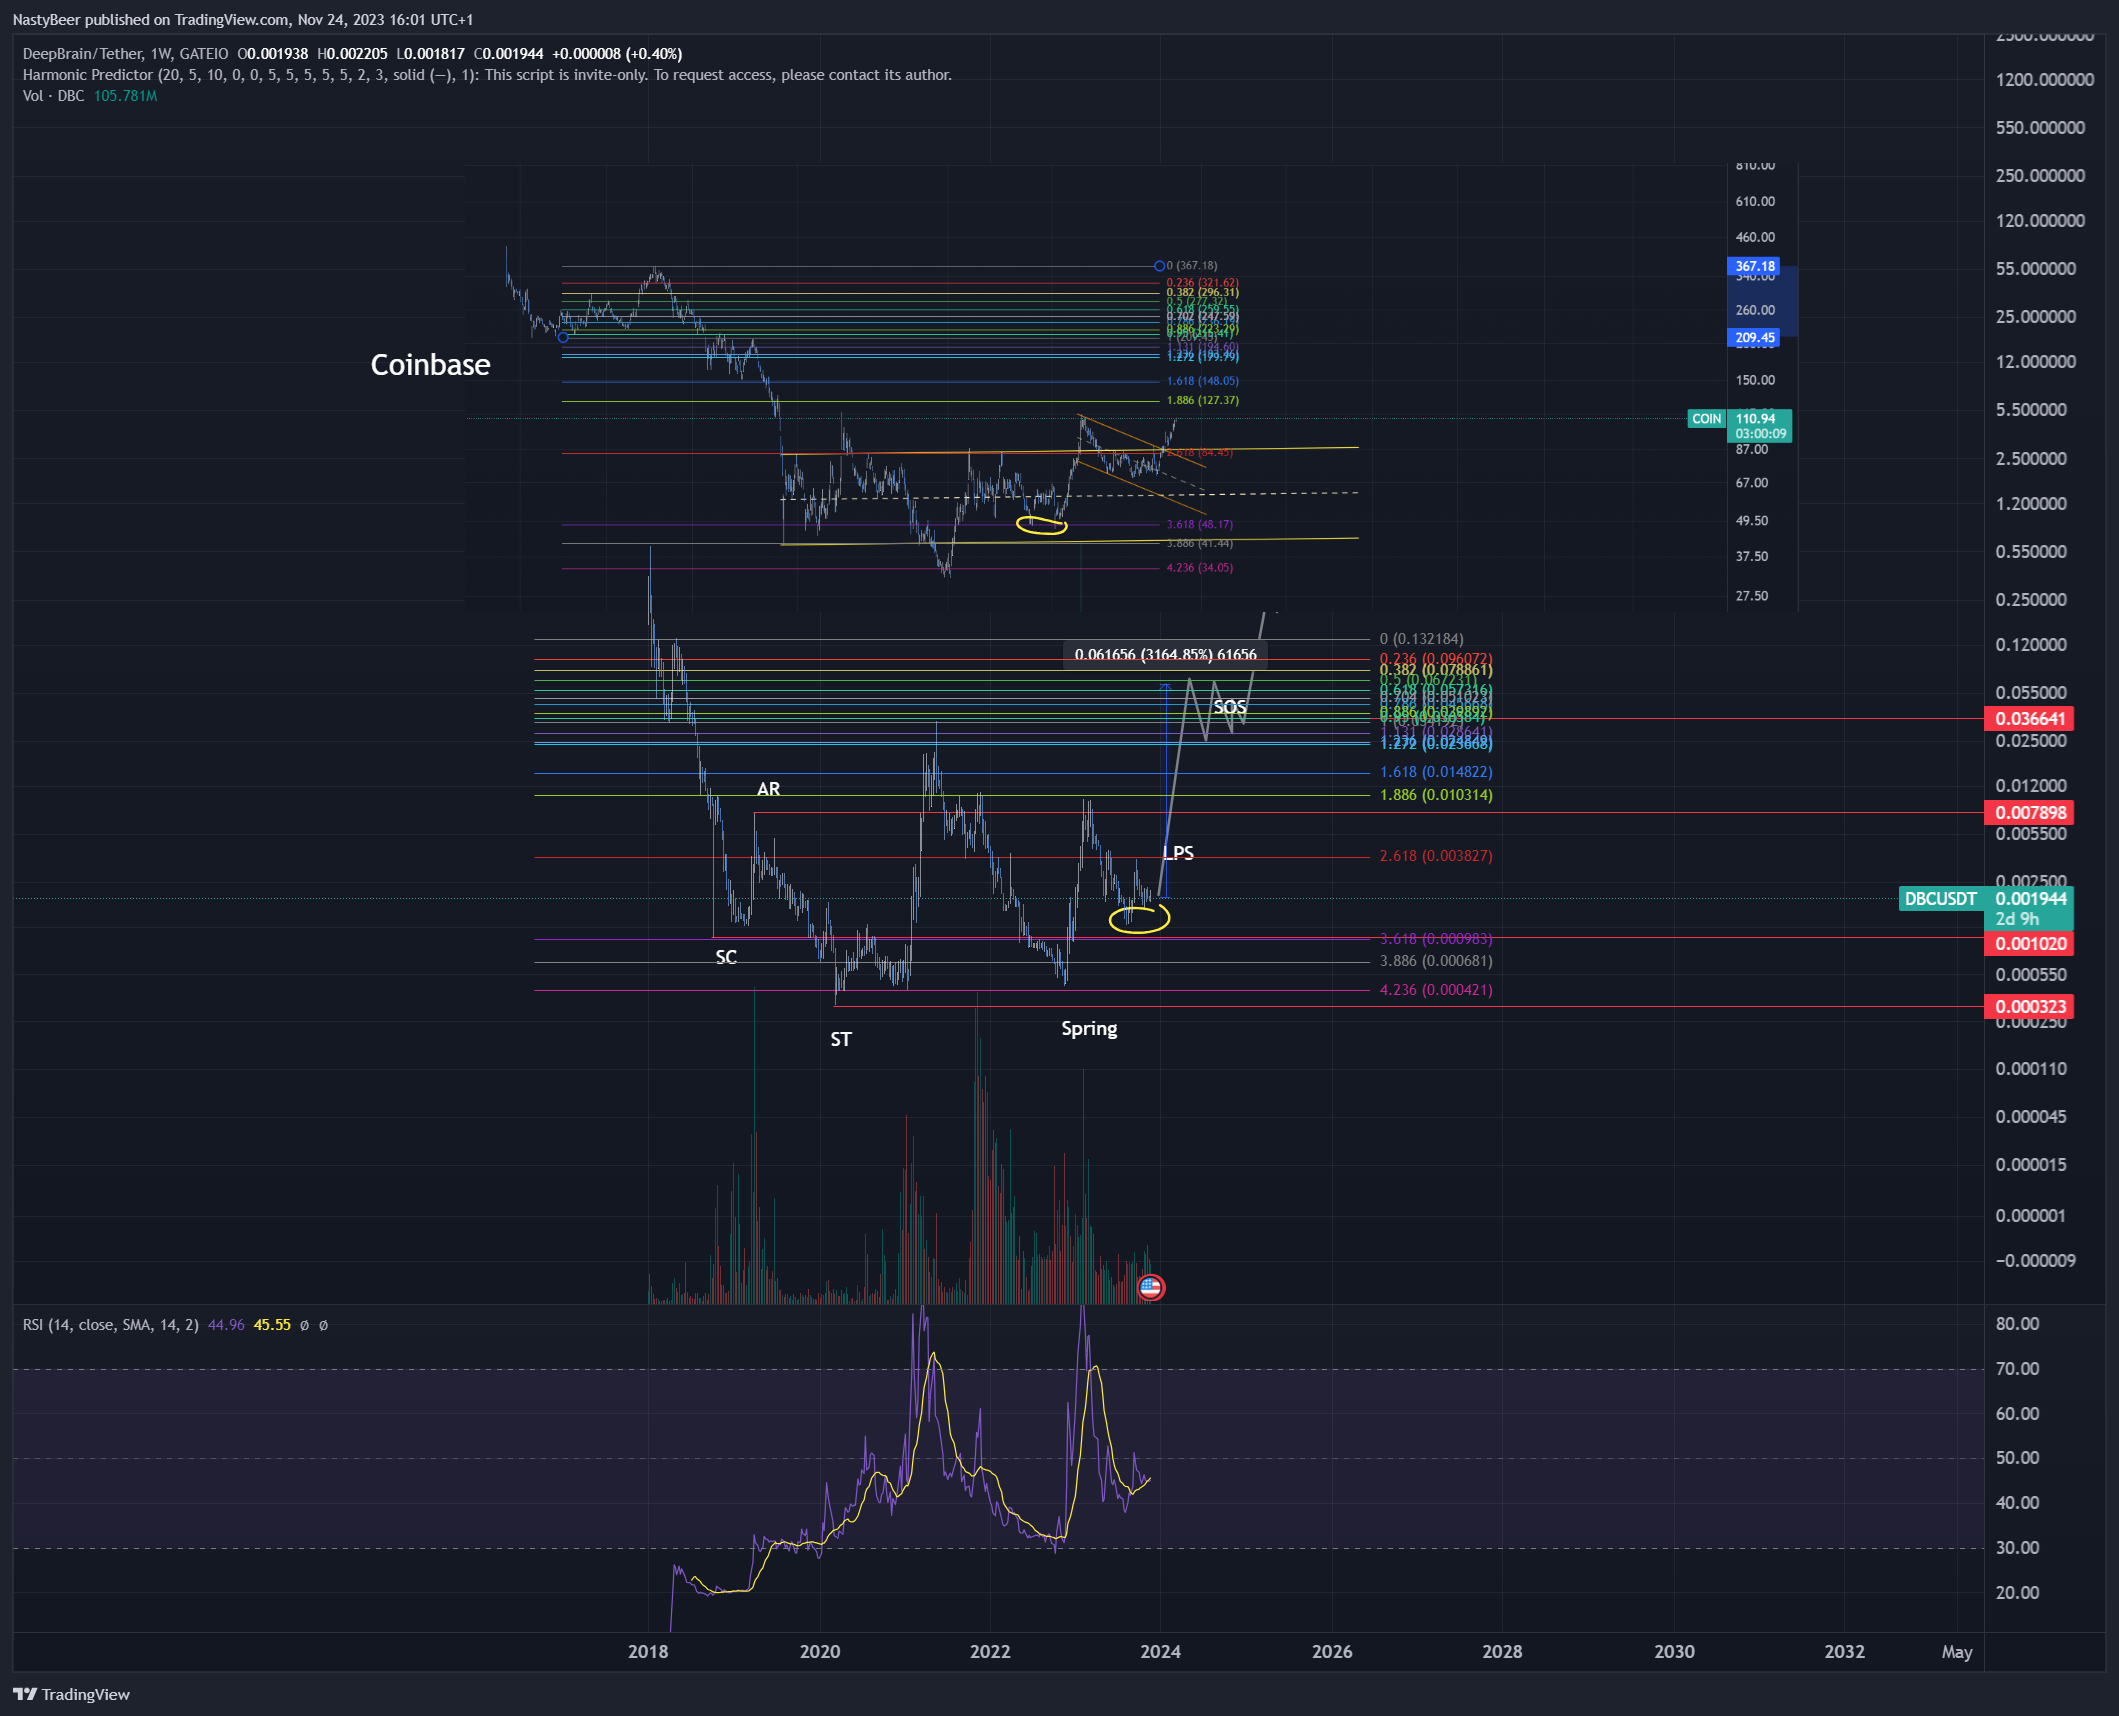This screenshot has width=2119, height=1716.
Task: Click the NastyBeer published header text
Action: point(243,19)
